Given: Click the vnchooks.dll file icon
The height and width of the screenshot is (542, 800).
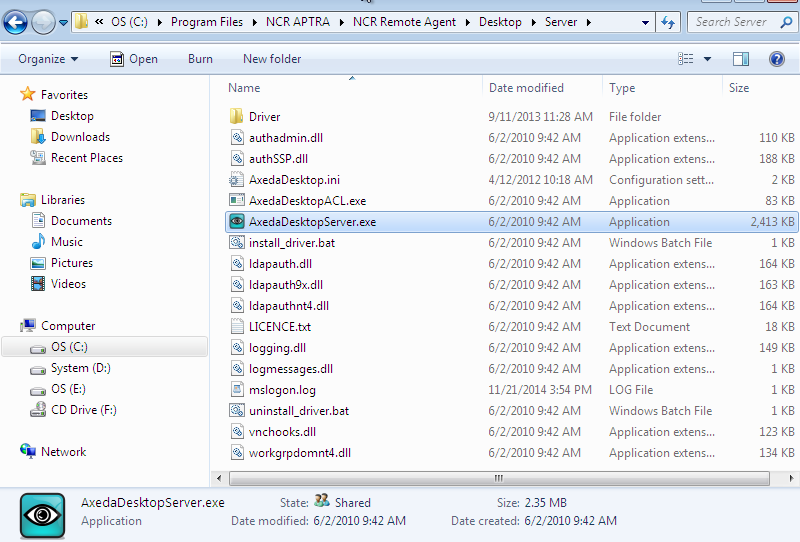Looking at the screenshot, I should click(x=237, y=431).
